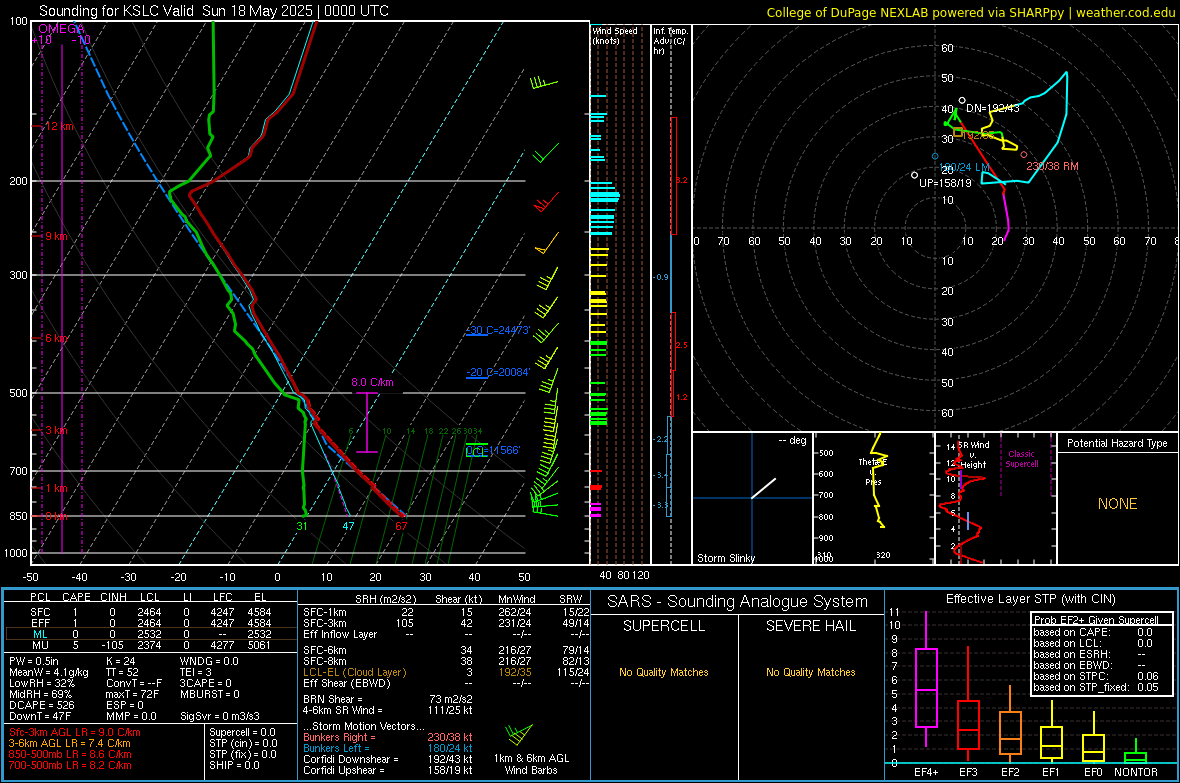Click the 9 km height marker

pyautogui.click(x=56, y=236)
